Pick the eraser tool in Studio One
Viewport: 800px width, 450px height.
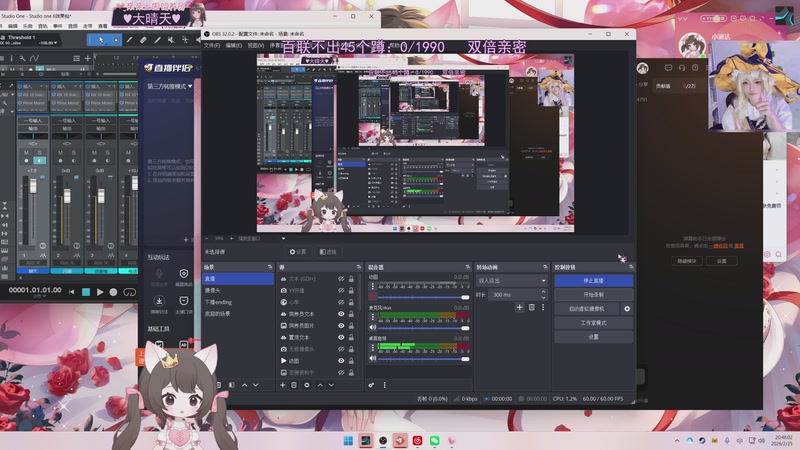(143, 40)
